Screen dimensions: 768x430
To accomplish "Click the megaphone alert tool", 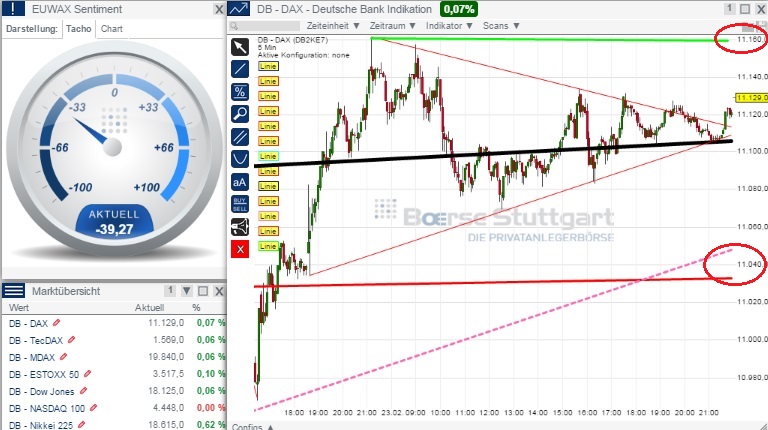I will pos(240,227).
